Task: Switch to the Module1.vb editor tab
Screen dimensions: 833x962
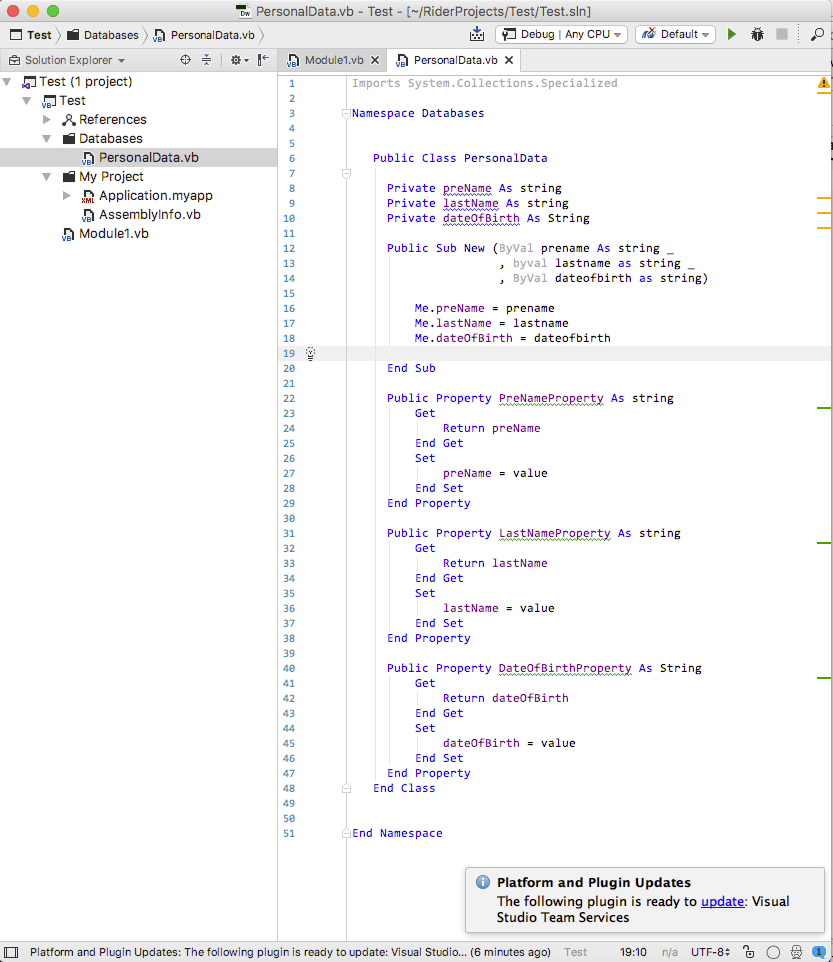Action: (334, 60)
